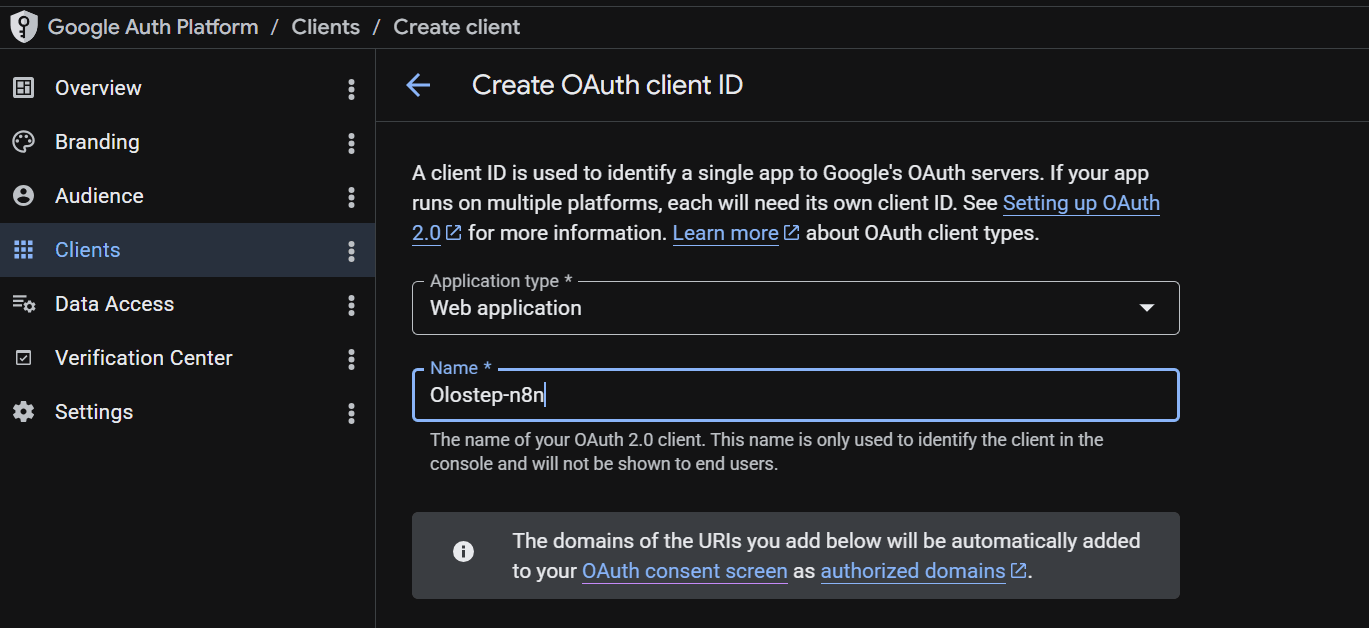Click the Branding palette icon
Viewport: 1369px width, 628px height.
click(x=23, y=142)
